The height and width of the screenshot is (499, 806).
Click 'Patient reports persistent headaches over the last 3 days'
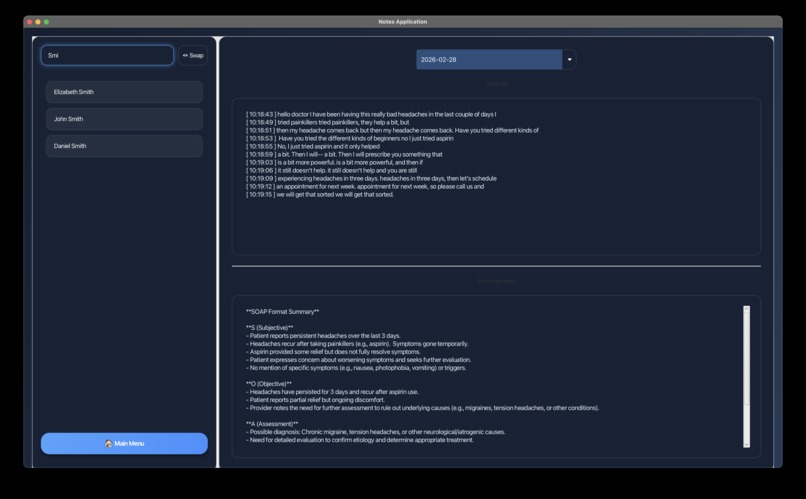click(325, 336)
